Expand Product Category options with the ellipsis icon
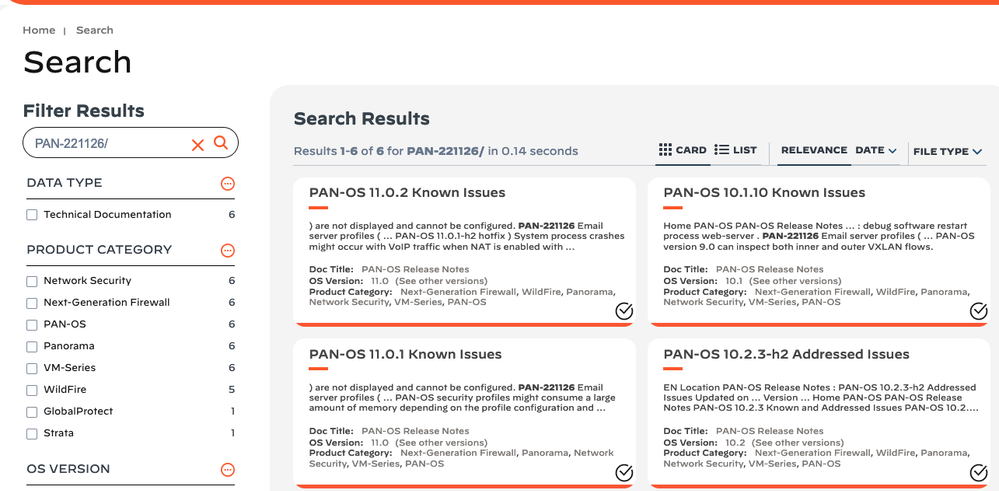999x491 pixels. click(227, 250)
